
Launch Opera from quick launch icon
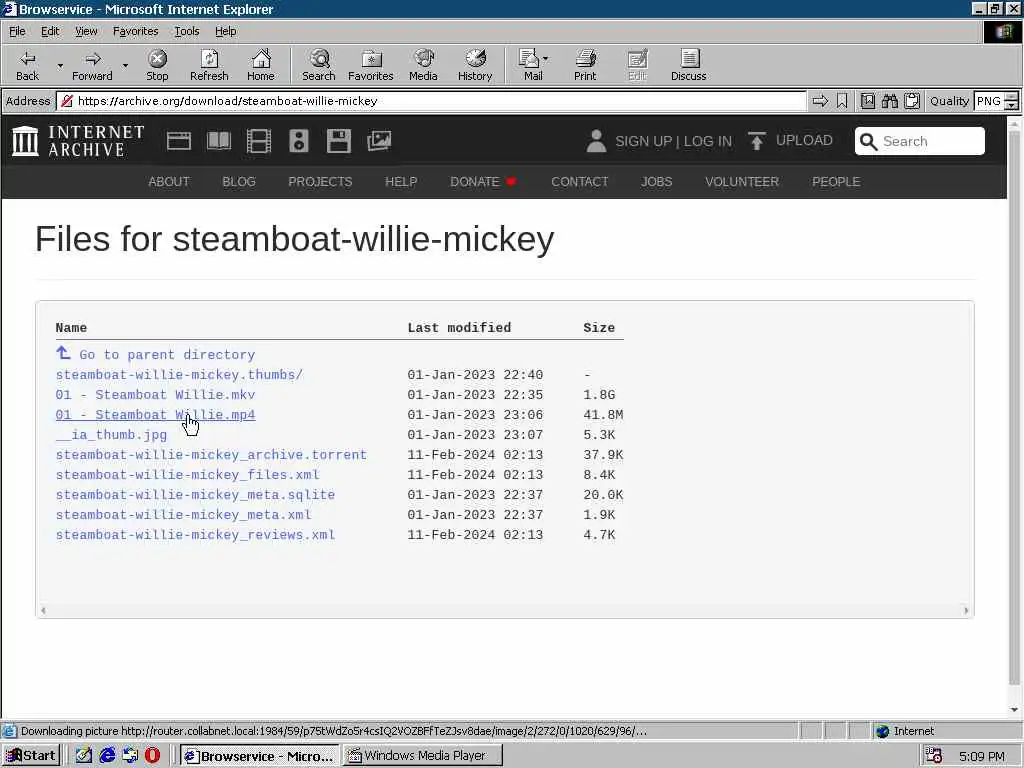(152, 756)
